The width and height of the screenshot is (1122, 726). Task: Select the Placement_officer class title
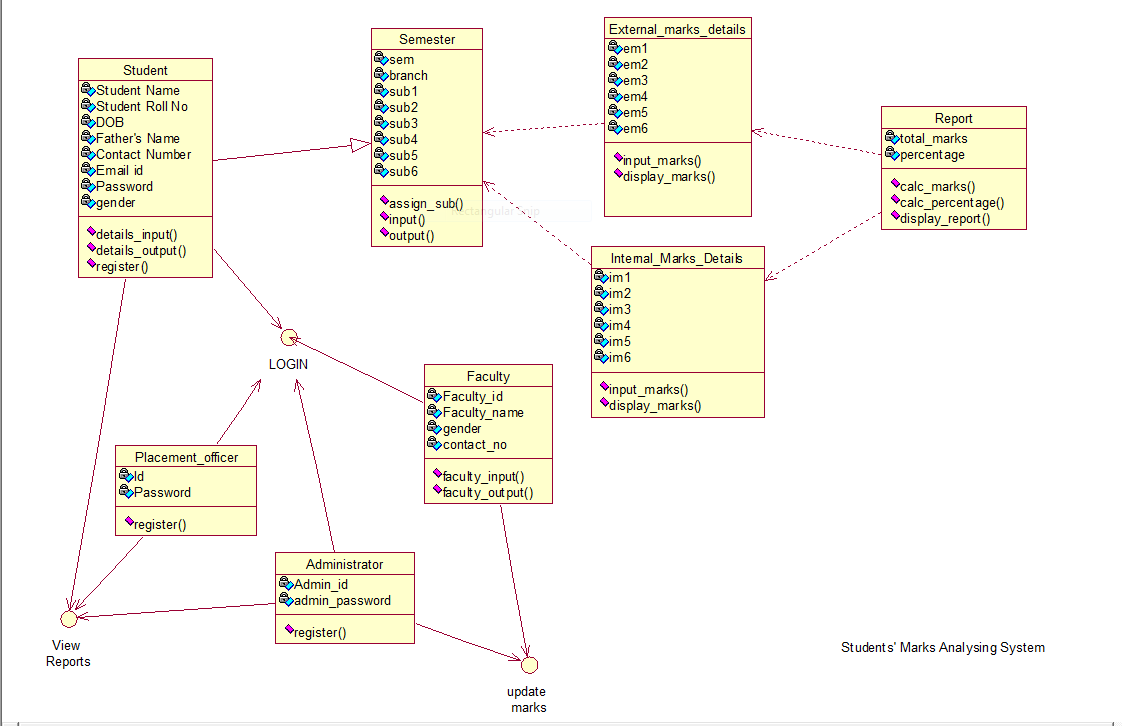[x=186, y=457]
